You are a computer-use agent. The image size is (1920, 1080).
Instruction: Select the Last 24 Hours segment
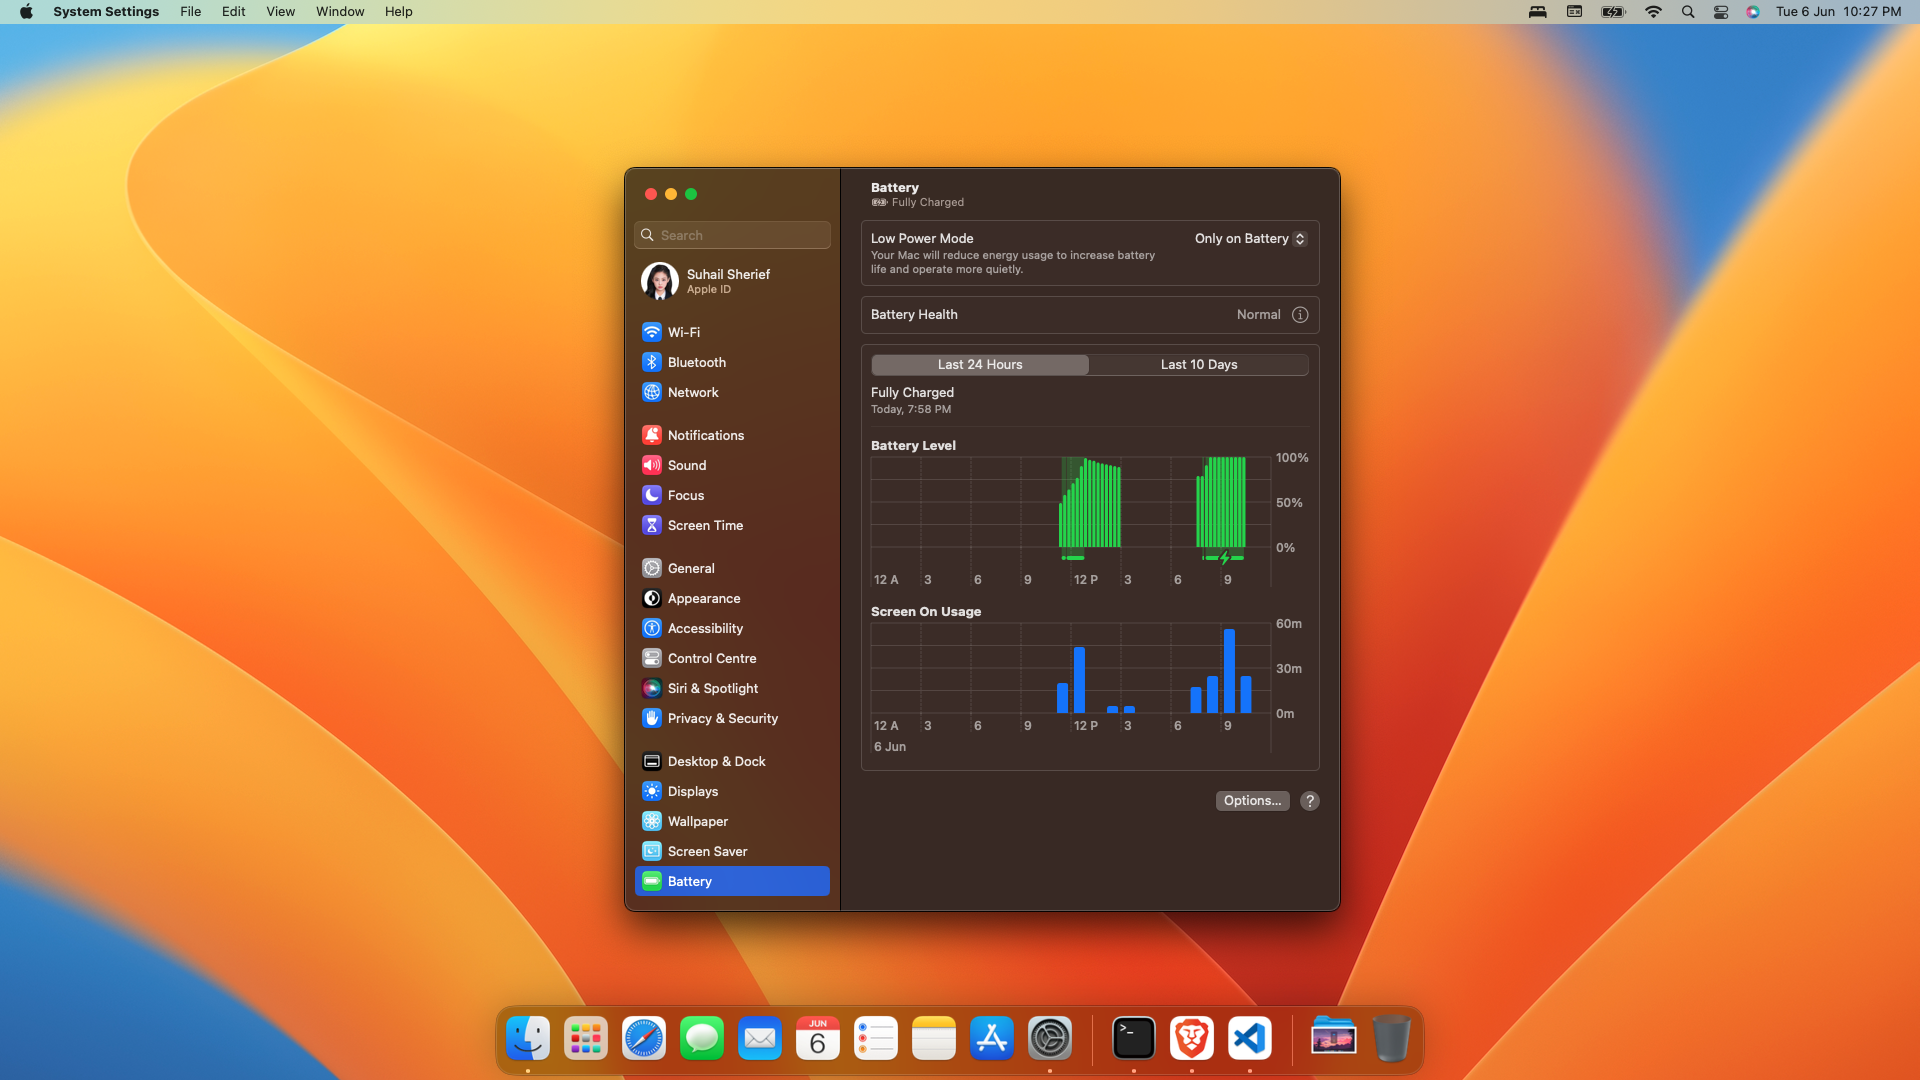[x=980, y=365]
